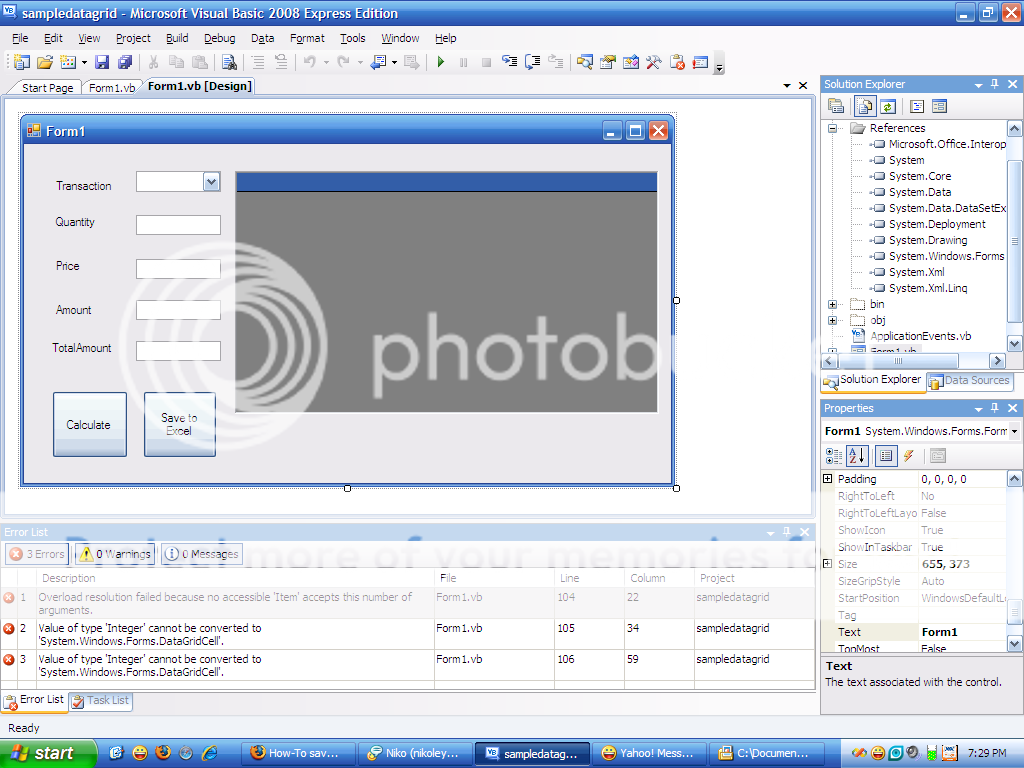
Task: Open the Format menu
Action: click(x=307, y=38)
